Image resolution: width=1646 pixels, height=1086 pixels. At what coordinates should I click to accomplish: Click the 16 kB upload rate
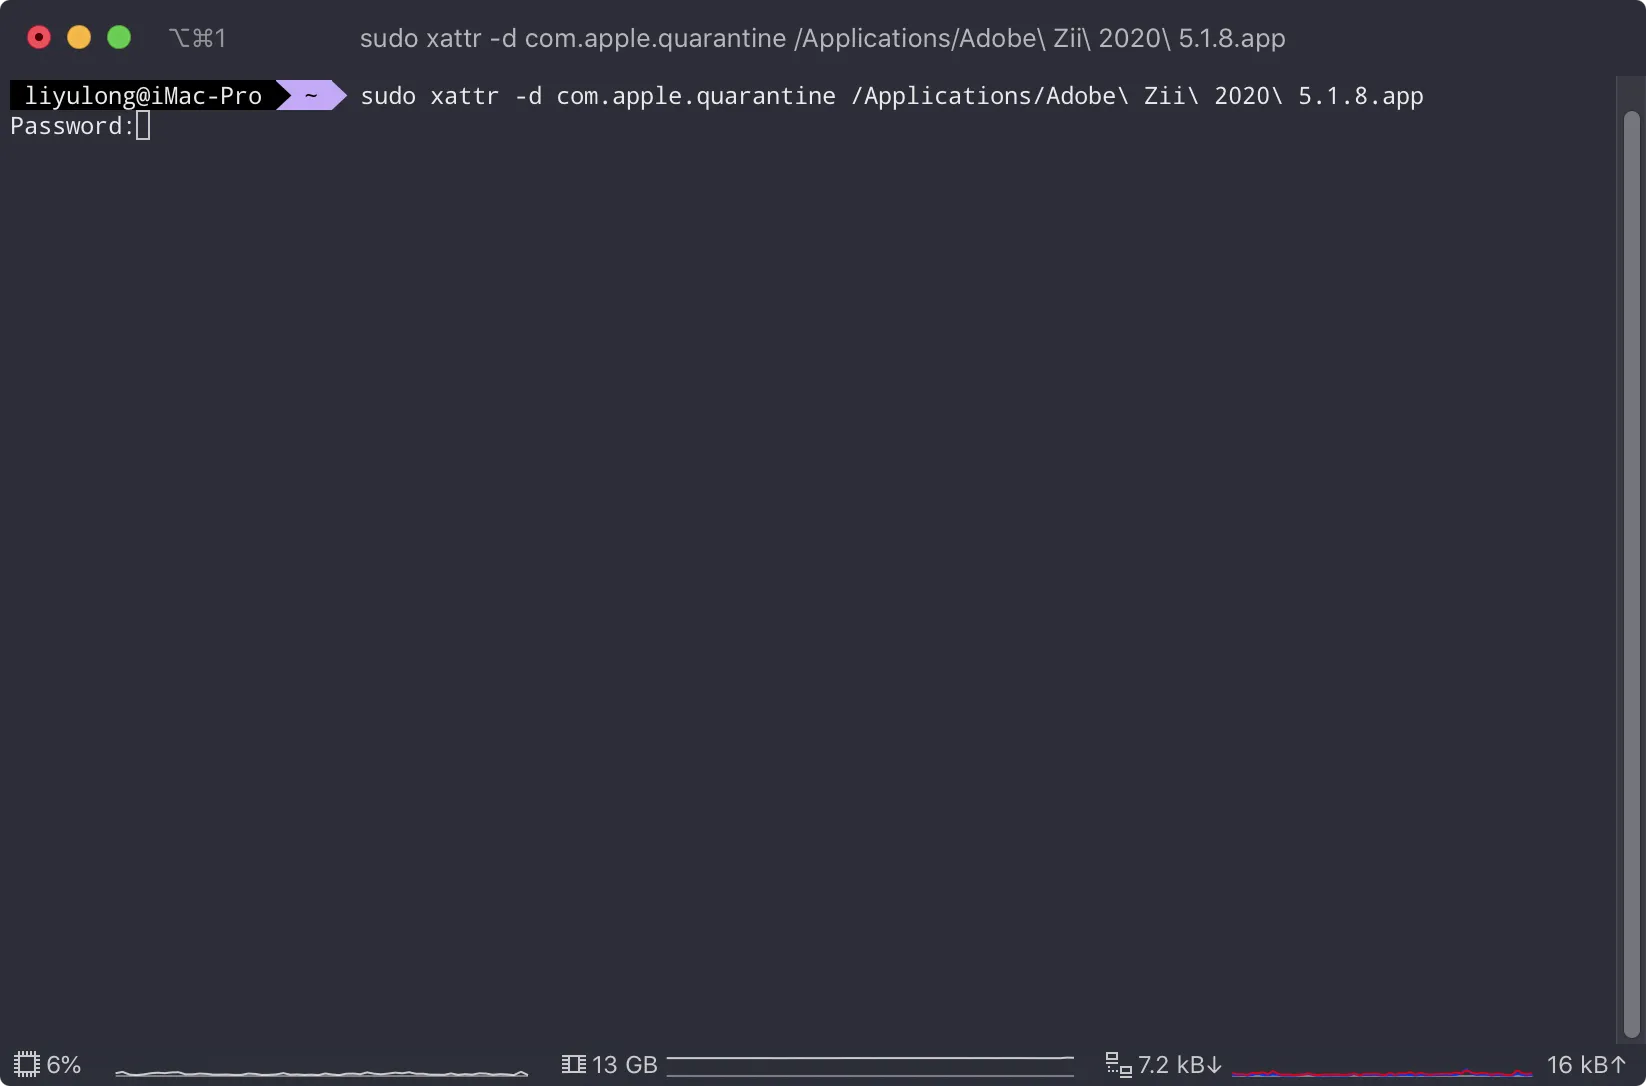coord(1586,1065)
